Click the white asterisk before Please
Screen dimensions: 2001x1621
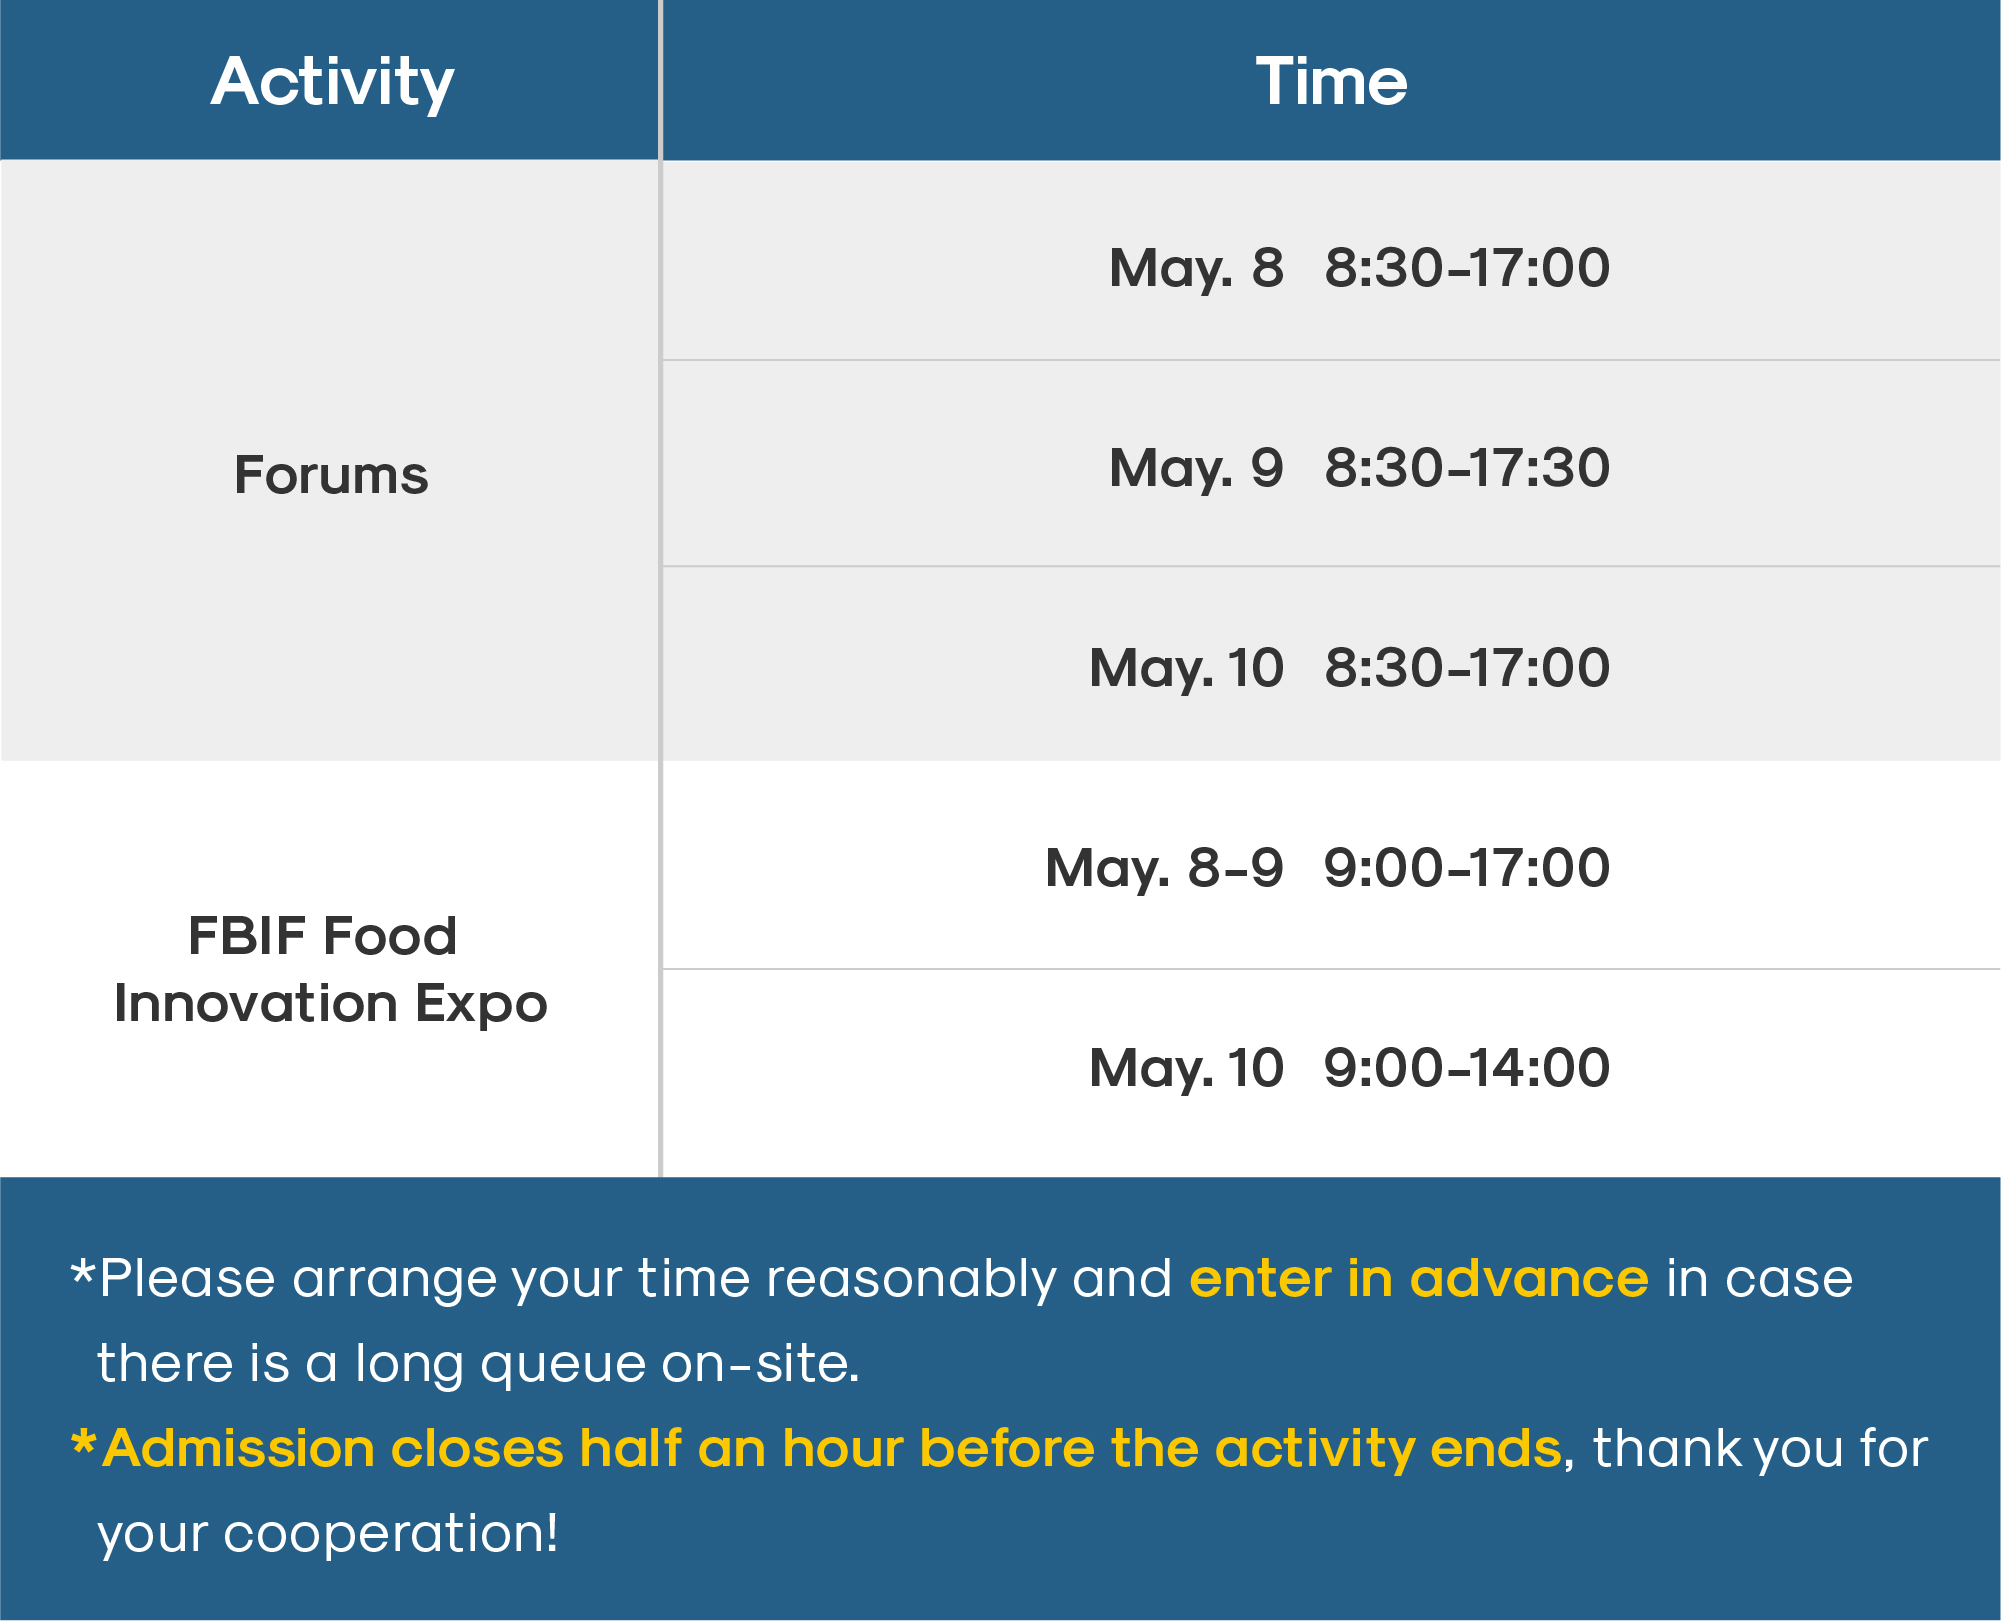coord(83,1273)
